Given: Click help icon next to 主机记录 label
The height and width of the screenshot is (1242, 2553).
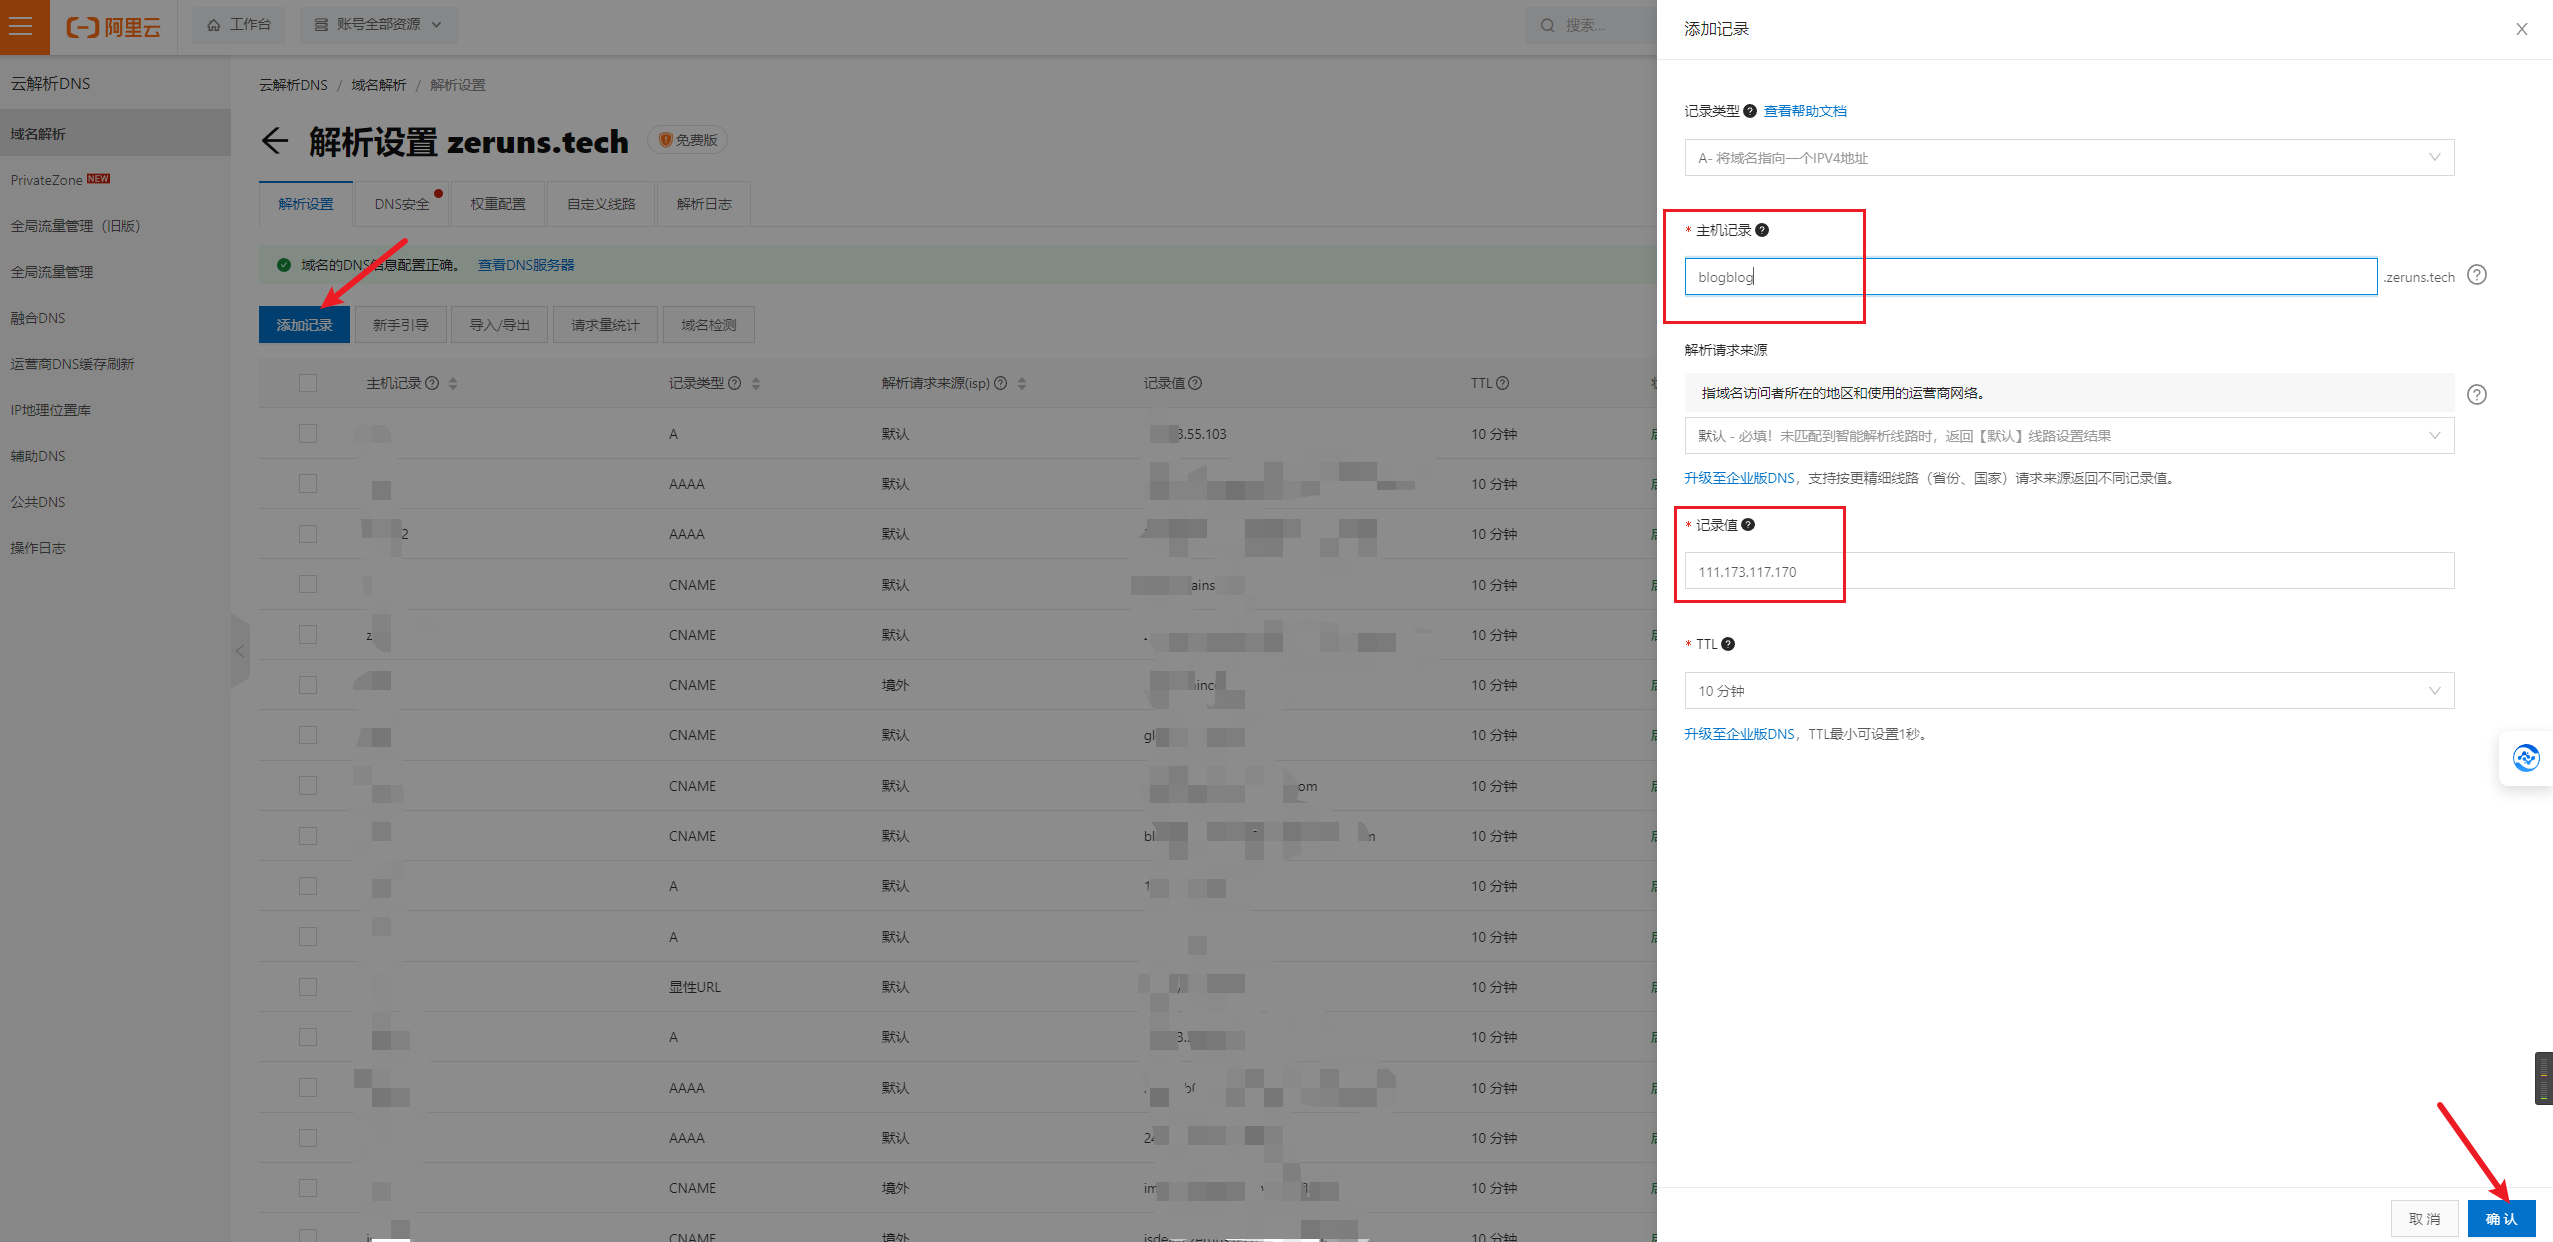Looking at the screenshot, I should [1762, 230].
